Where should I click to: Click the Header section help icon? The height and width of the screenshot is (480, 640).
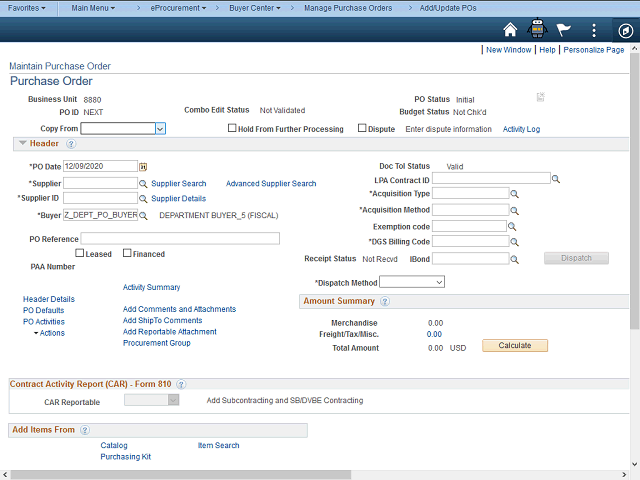tap(71, 144)
